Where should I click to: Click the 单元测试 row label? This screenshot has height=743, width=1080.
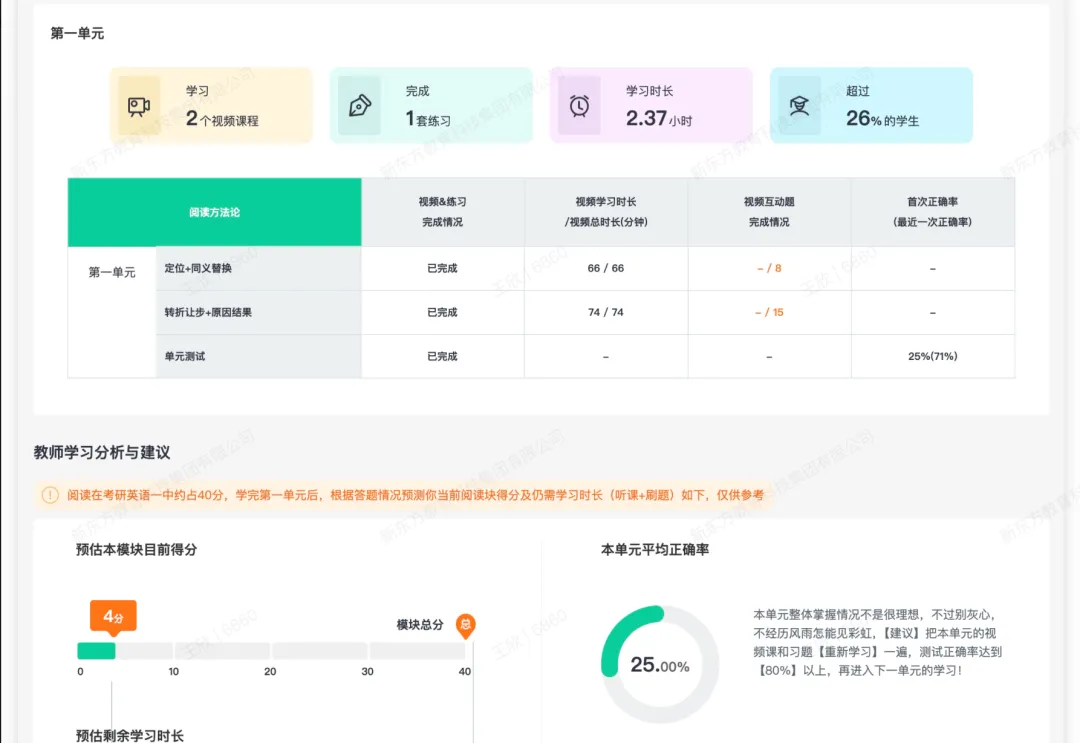point(185,357)
